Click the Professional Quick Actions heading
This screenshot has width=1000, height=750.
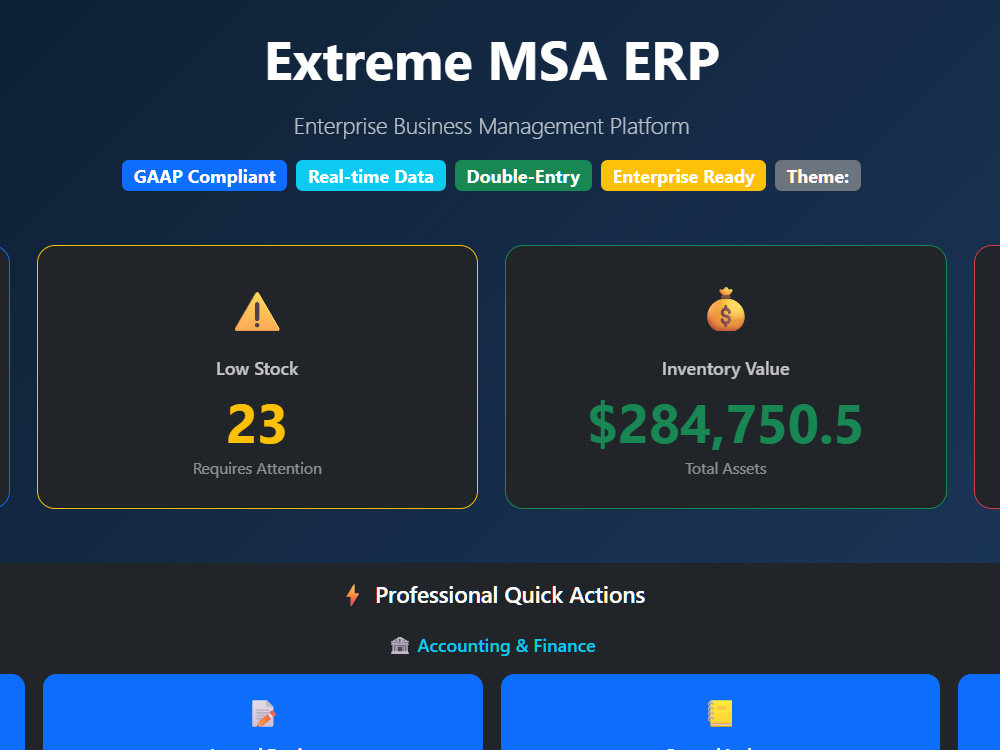[510, 595]
